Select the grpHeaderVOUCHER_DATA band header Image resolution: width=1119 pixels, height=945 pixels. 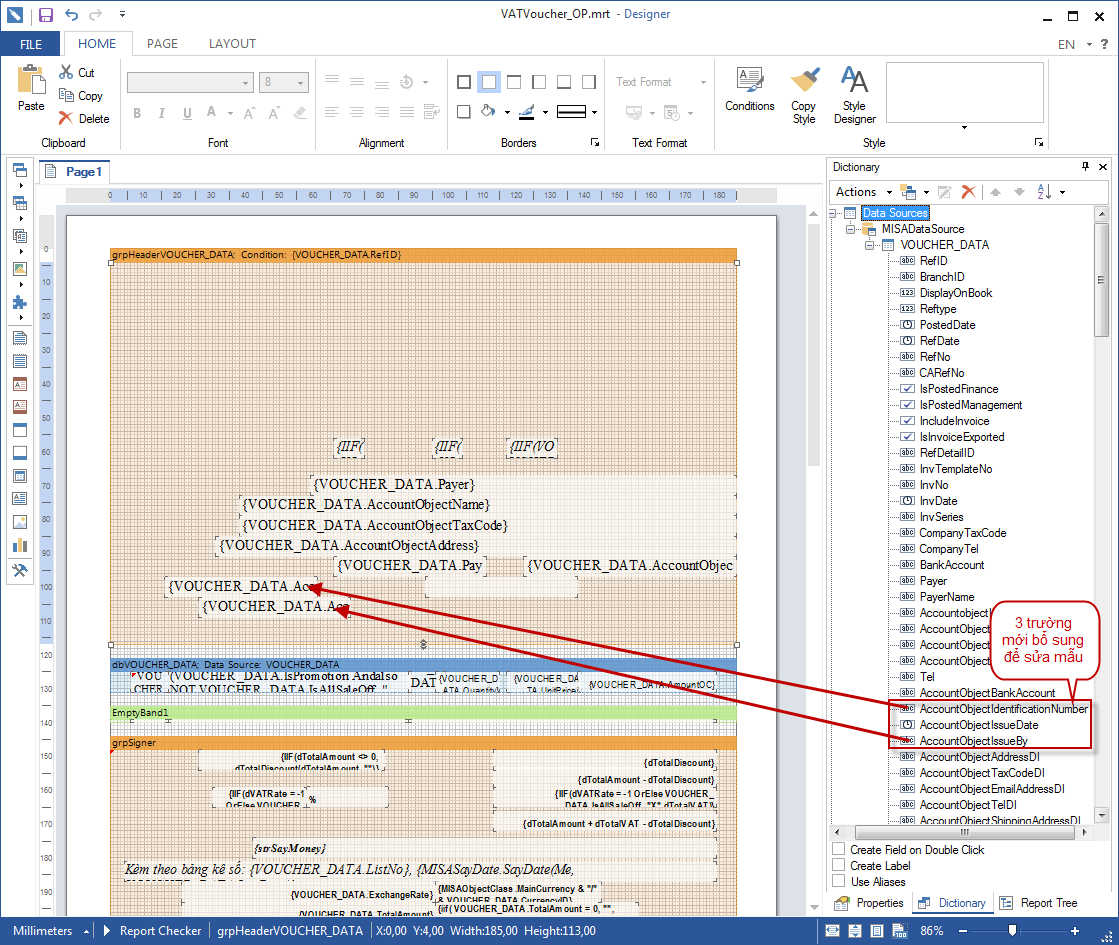click(x=423, y=254)
